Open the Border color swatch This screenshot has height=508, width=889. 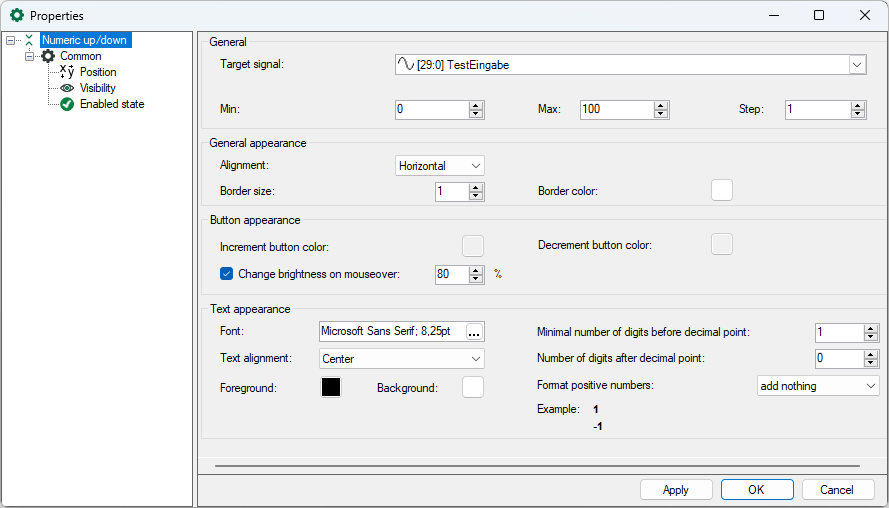[x=721, y=190]
